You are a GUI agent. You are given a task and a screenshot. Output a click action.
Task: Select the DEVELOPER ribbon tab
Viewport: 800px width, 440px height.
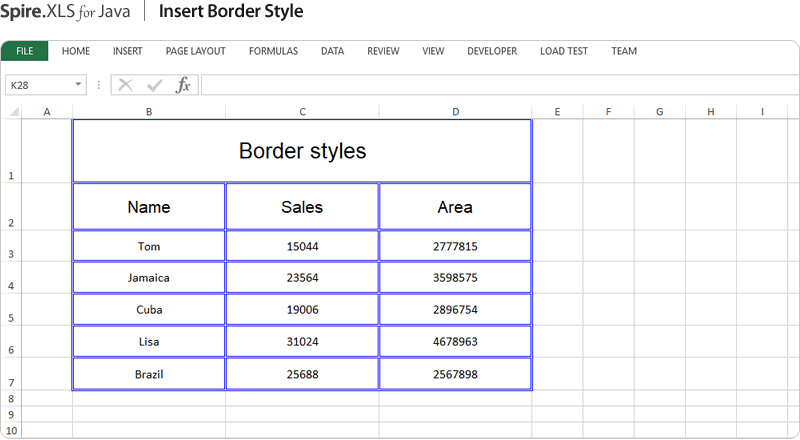coord(492,51)
